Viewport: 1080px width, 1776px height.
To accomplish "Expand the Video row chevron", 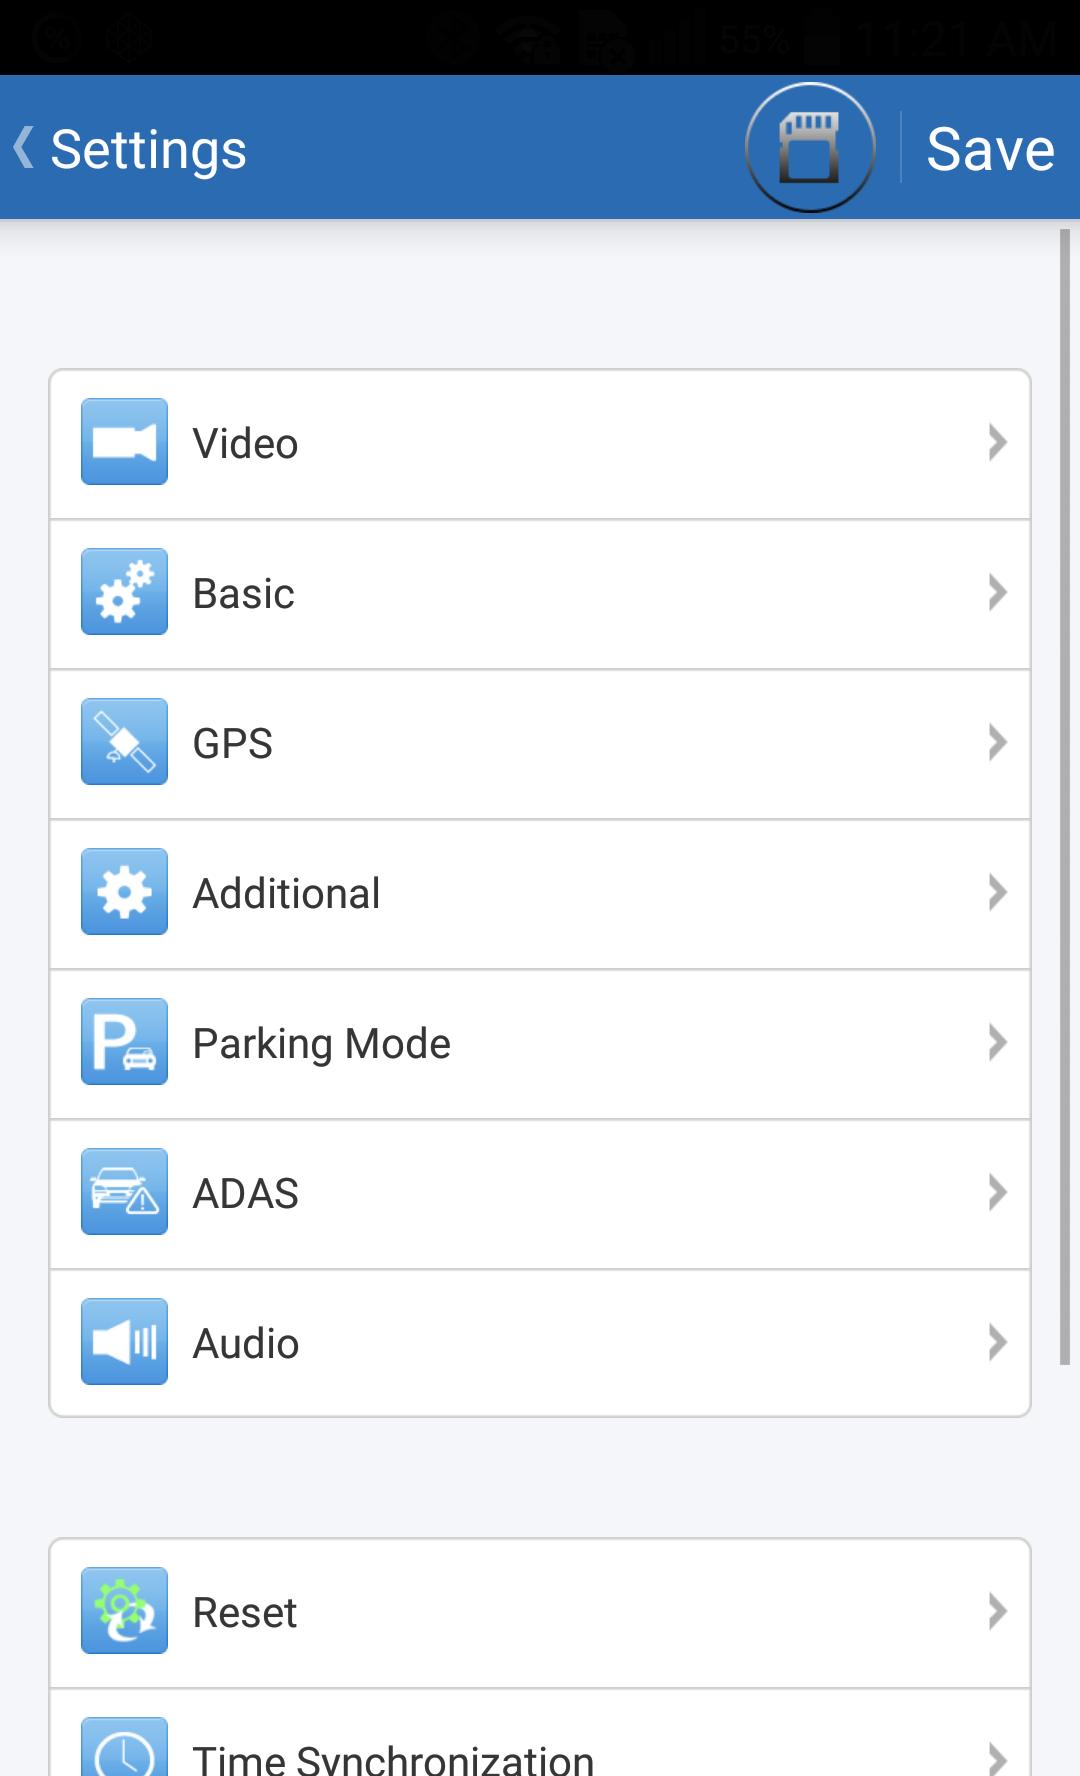I will (997, 442).
